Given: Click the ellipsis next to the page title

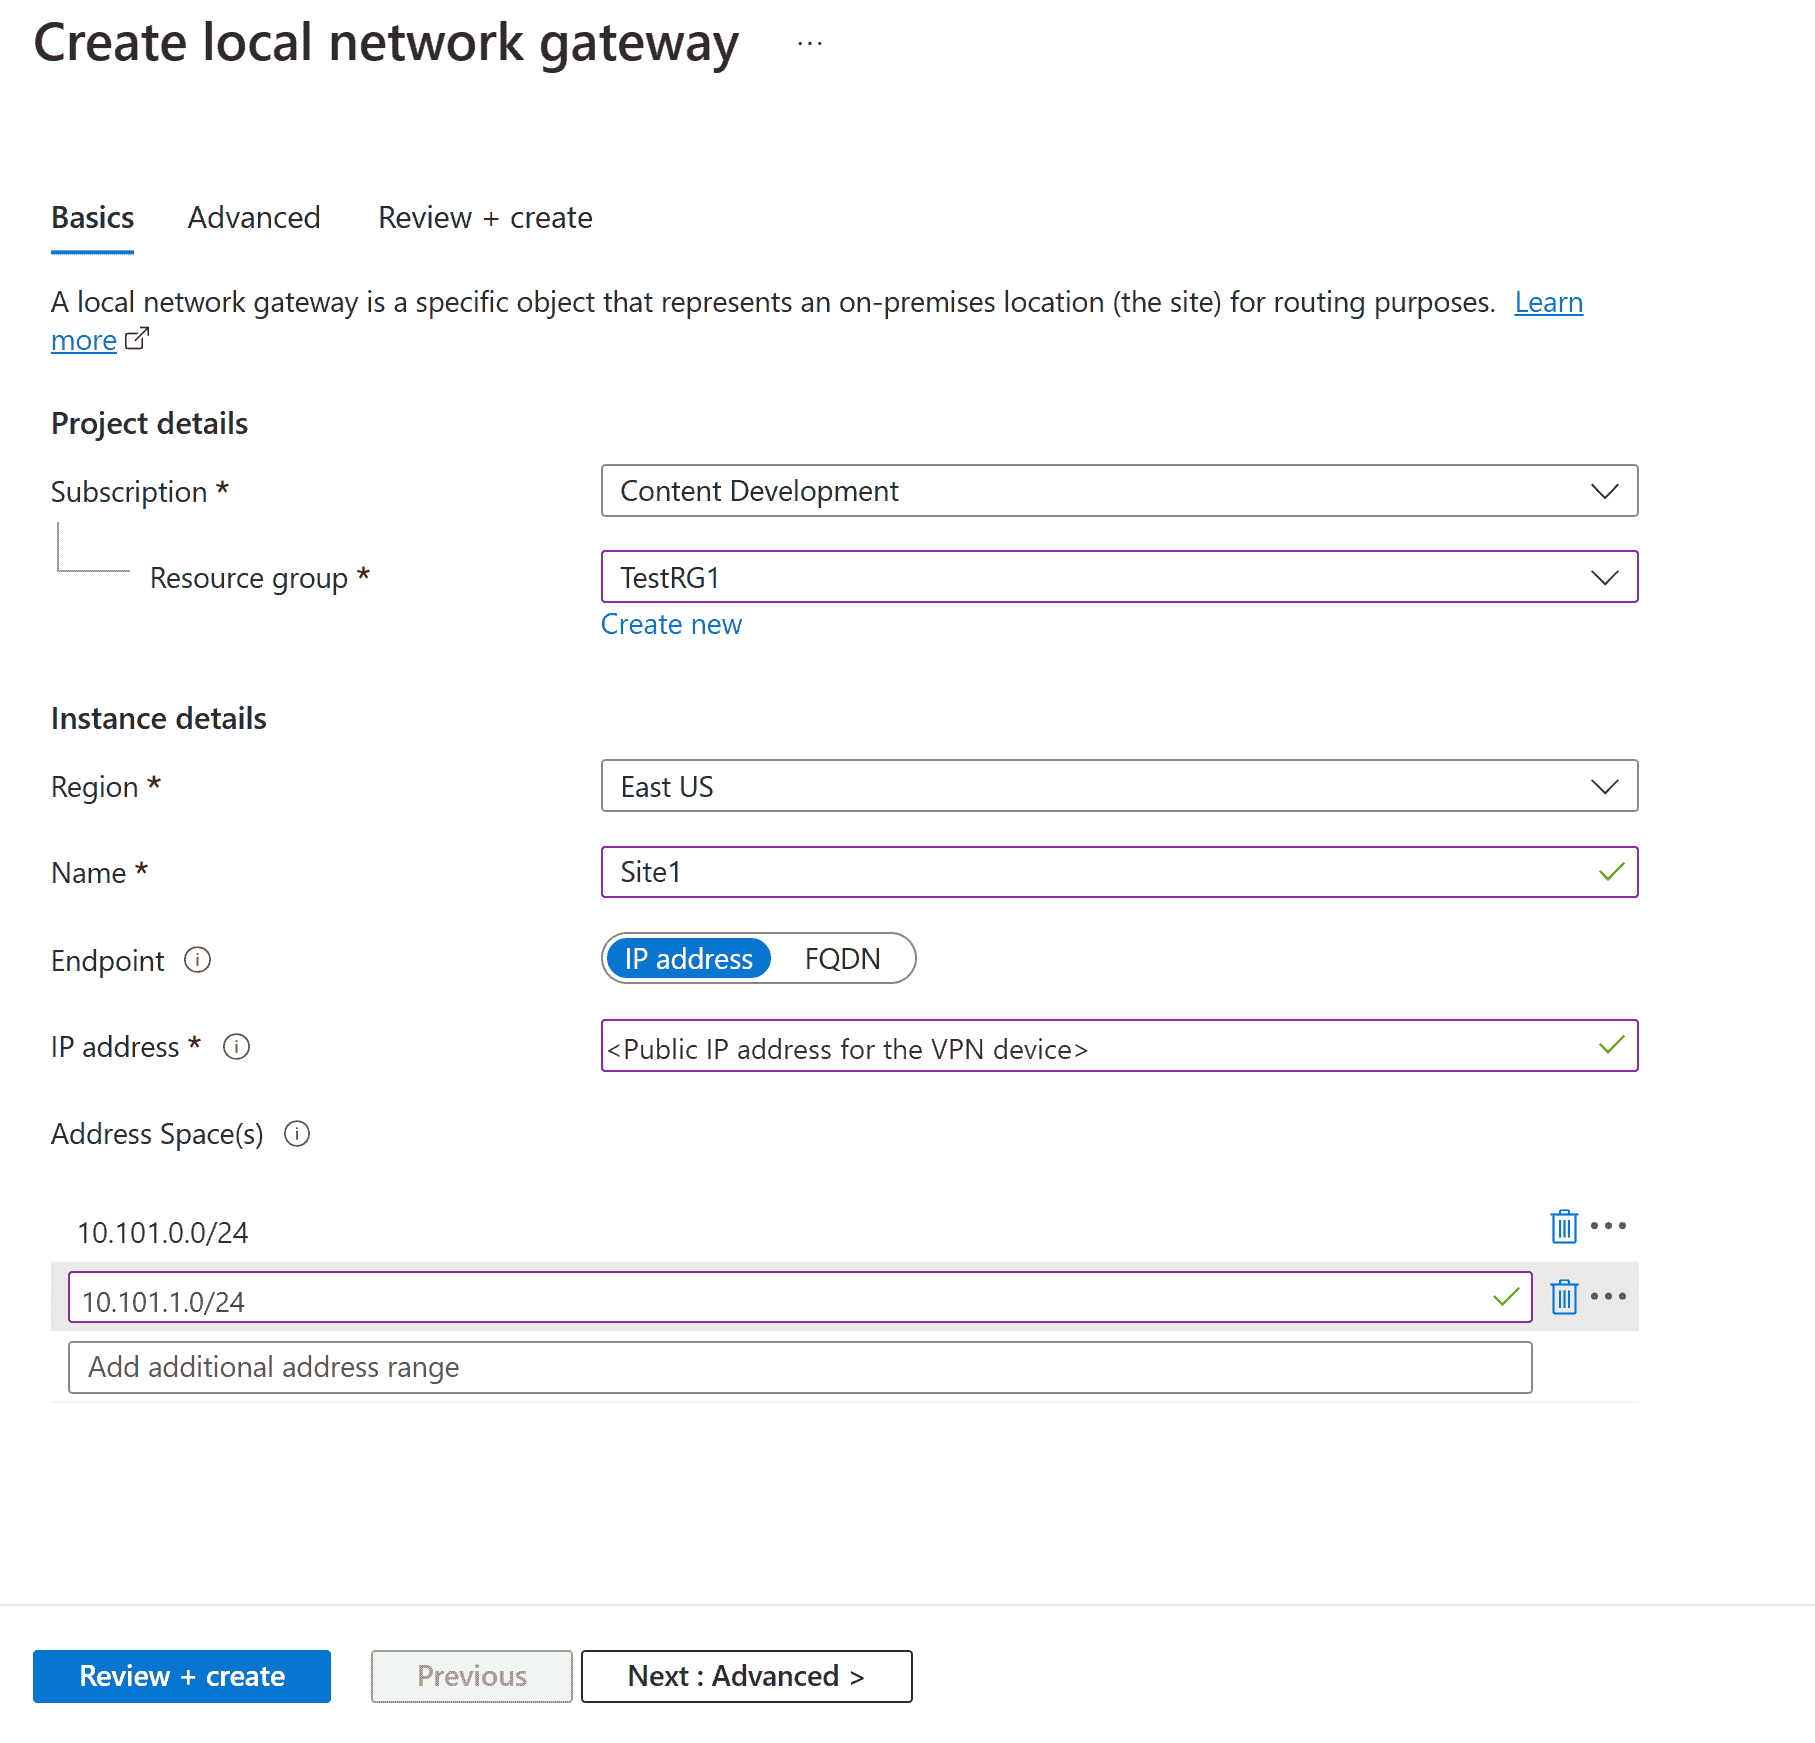Looking at the screenshot, I should 808,42.
